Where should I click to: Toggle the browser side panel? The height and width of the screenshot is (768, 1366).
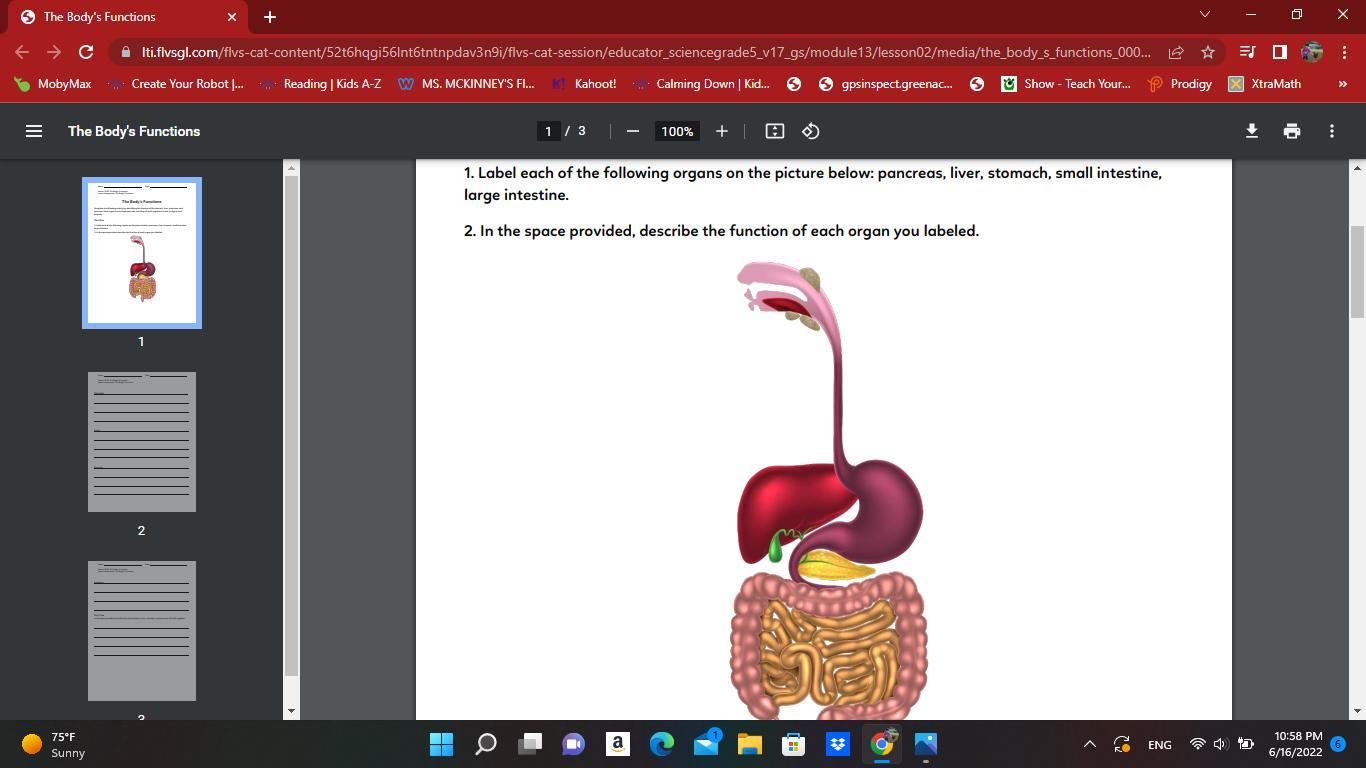pos(1279,52)
